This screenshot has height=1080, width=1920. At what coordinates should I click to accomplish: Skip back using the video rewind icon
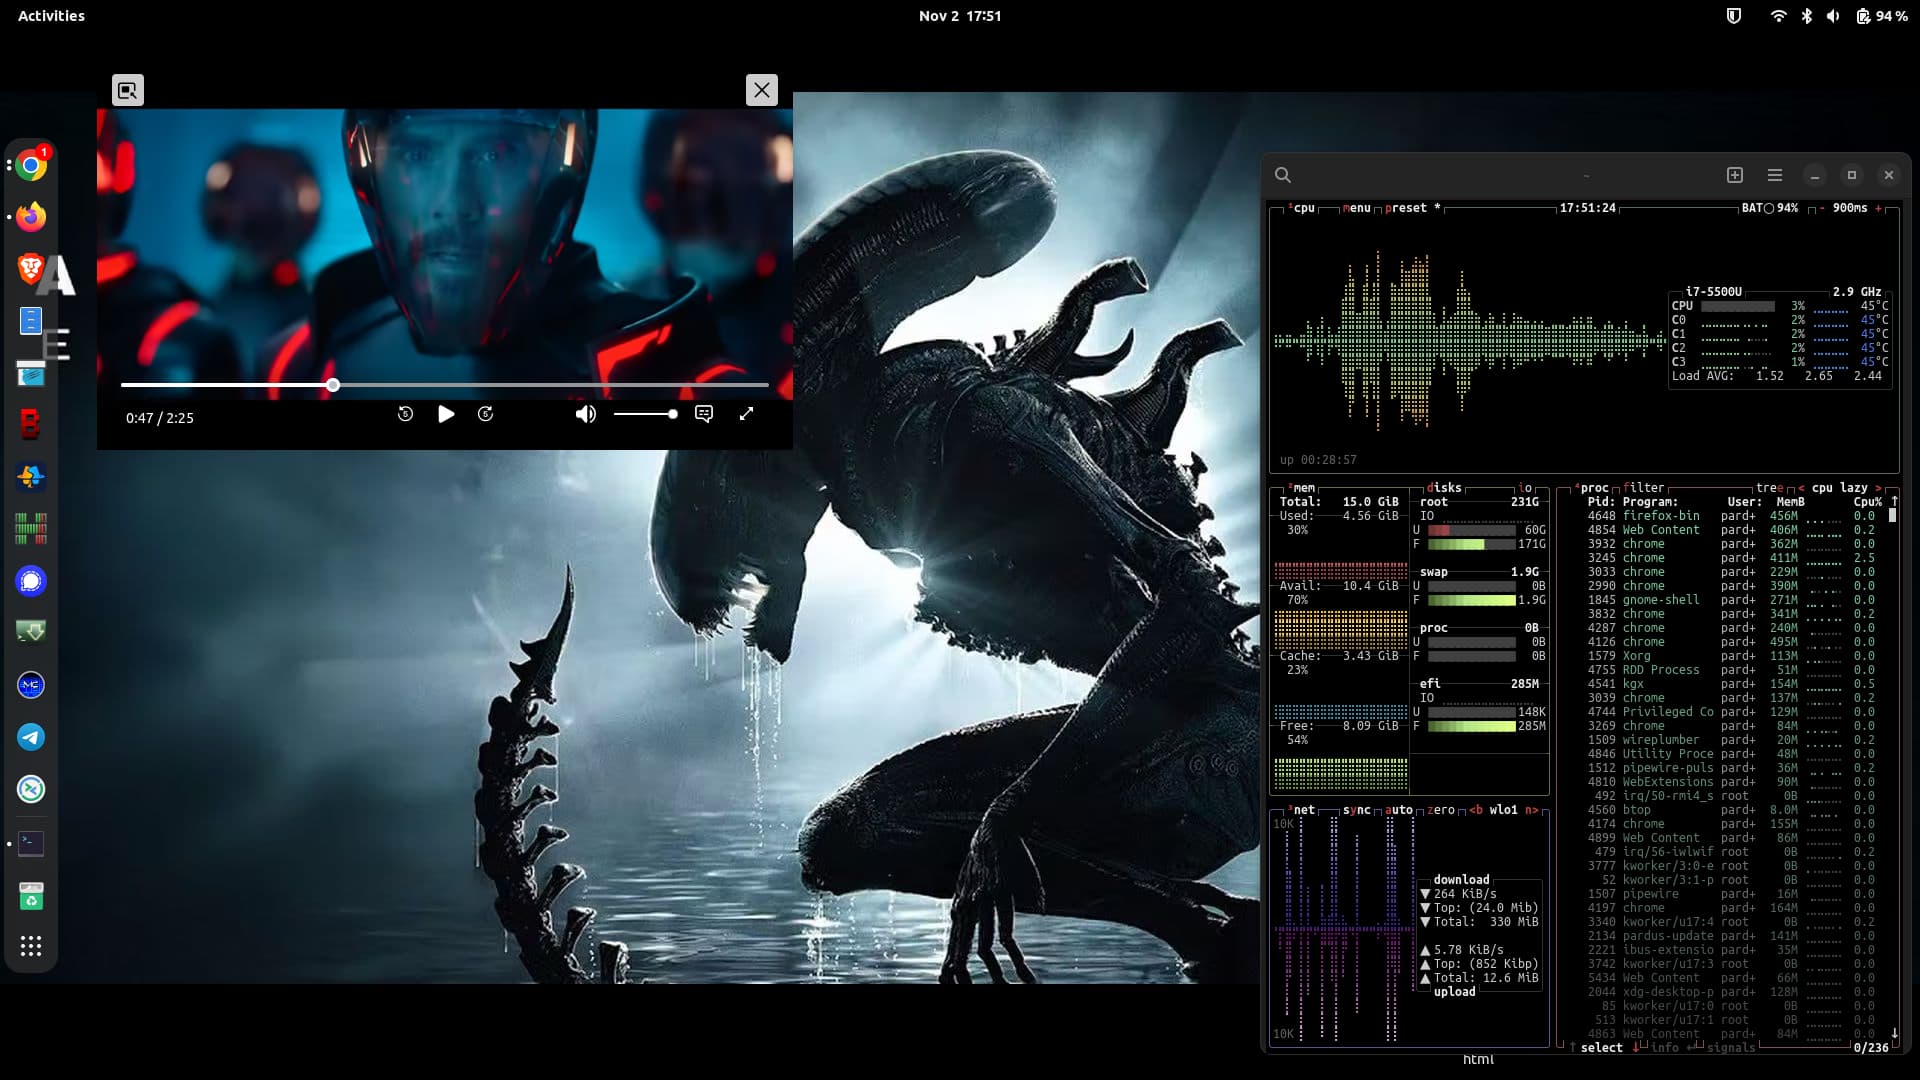coord(405,414)
